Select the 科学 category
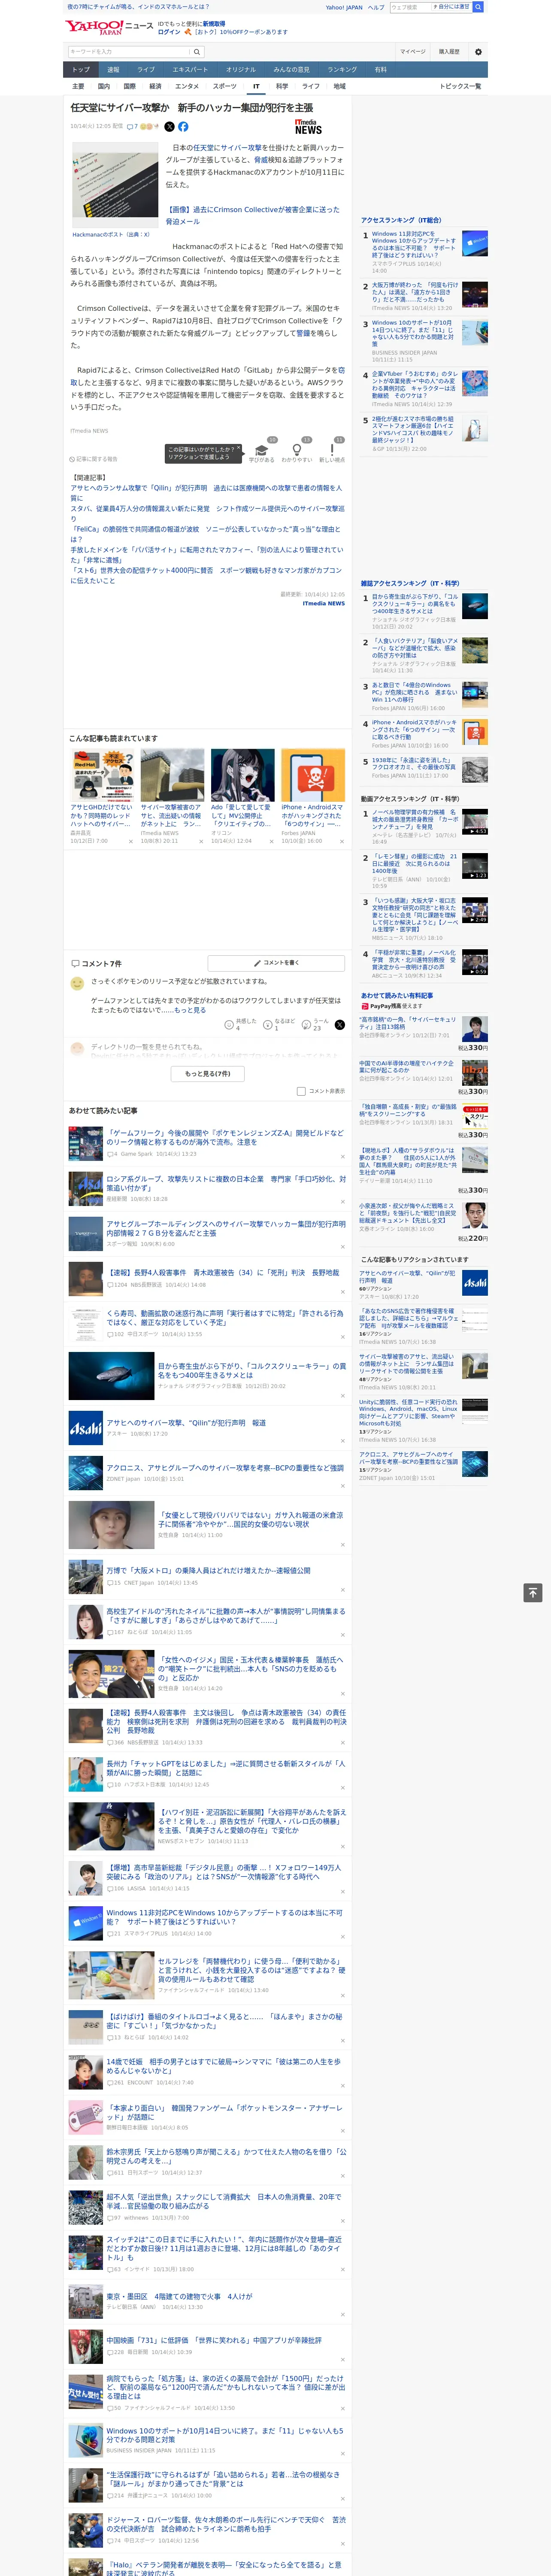 [282, 86]
